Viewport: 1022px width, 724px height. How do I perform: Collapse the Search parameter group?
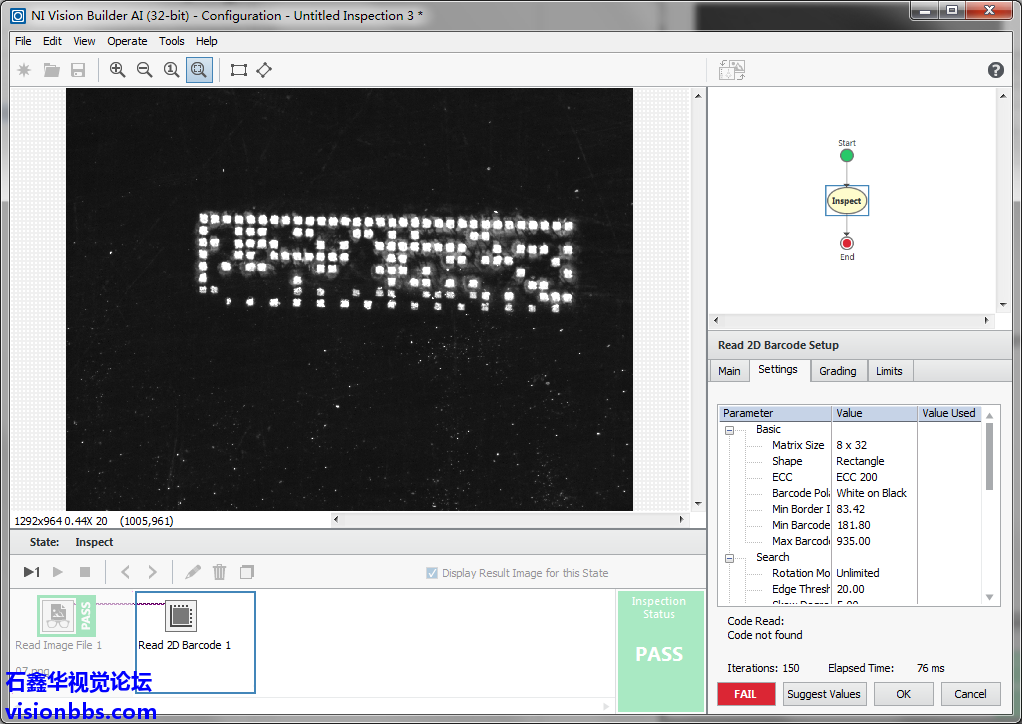729,558
